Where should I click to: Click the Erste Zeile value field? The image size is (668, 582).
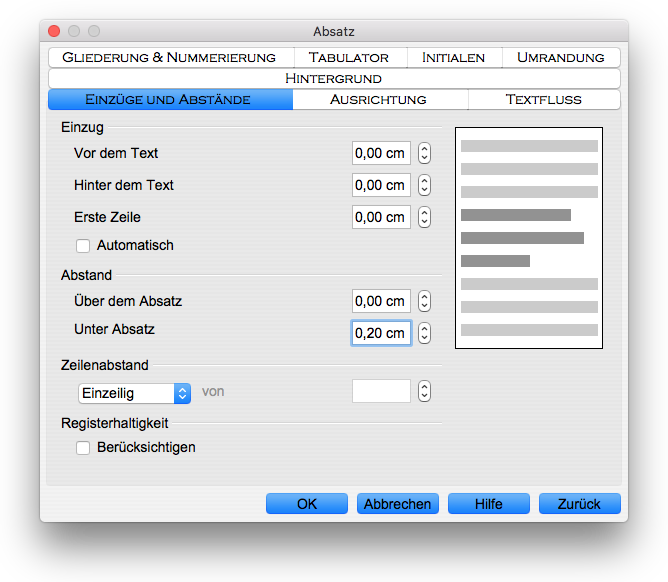point(381,217)
